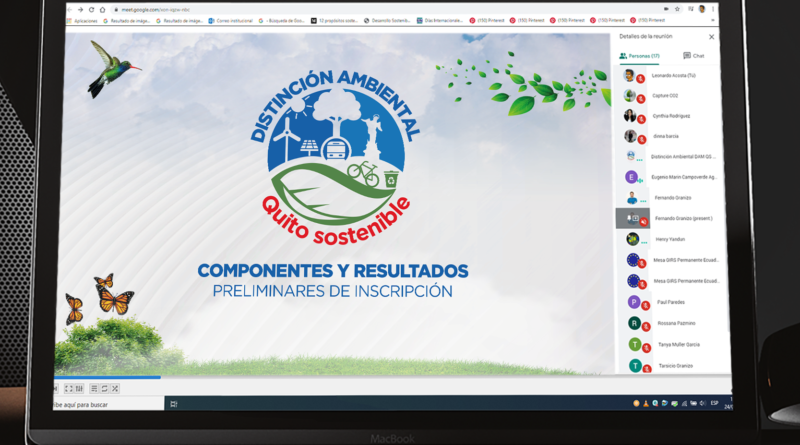Open the Búsqueda de Goo... bookmark
Image resolution: width=800 pixels, height=445 pixels.
click(x=282, y=21)
